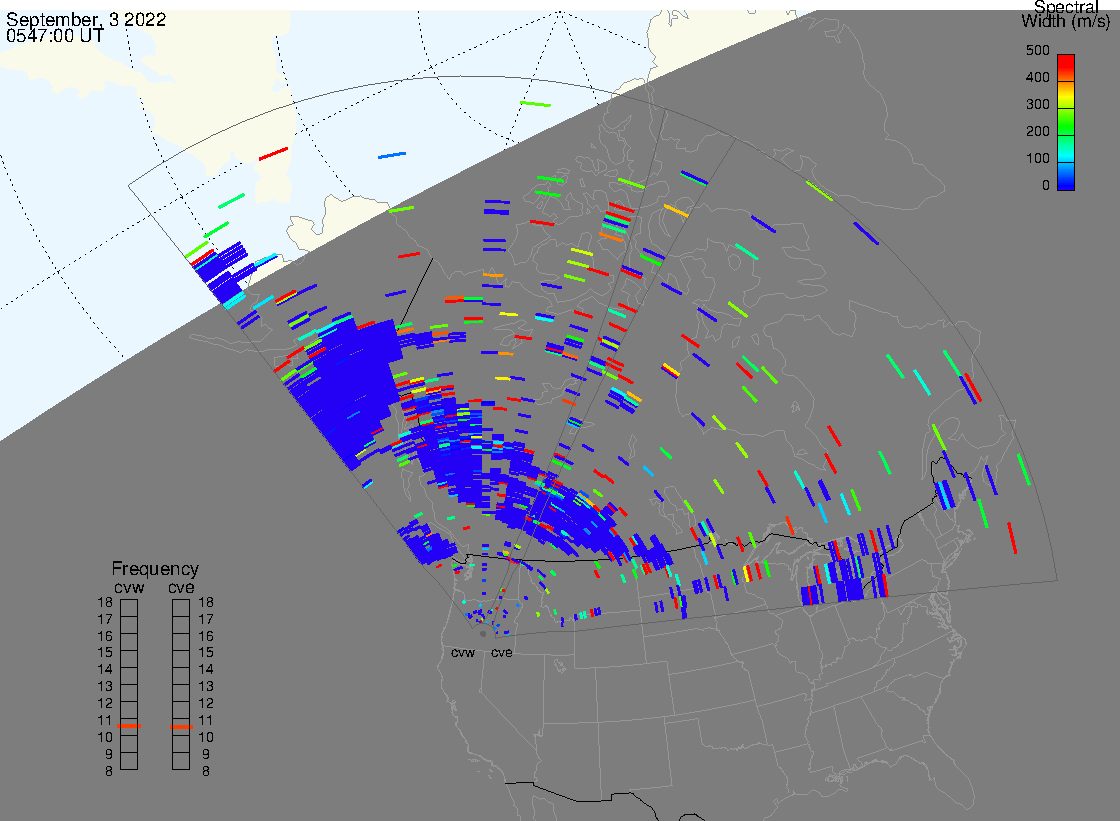Click the "500" label on the color bar
Viewport: 1120px width, 821px height.
1037,50
